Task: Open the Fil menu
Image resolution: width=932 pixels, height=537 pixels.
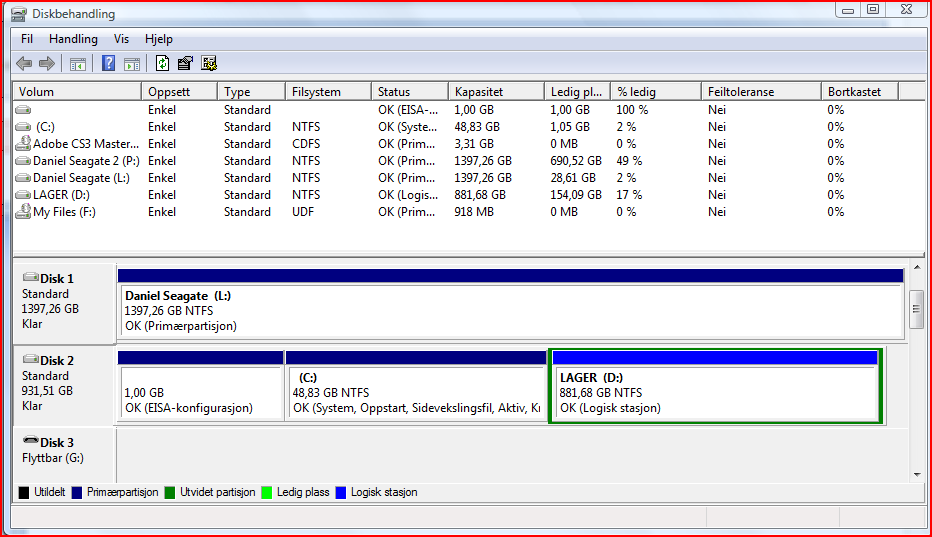Action: coord(27,39)
